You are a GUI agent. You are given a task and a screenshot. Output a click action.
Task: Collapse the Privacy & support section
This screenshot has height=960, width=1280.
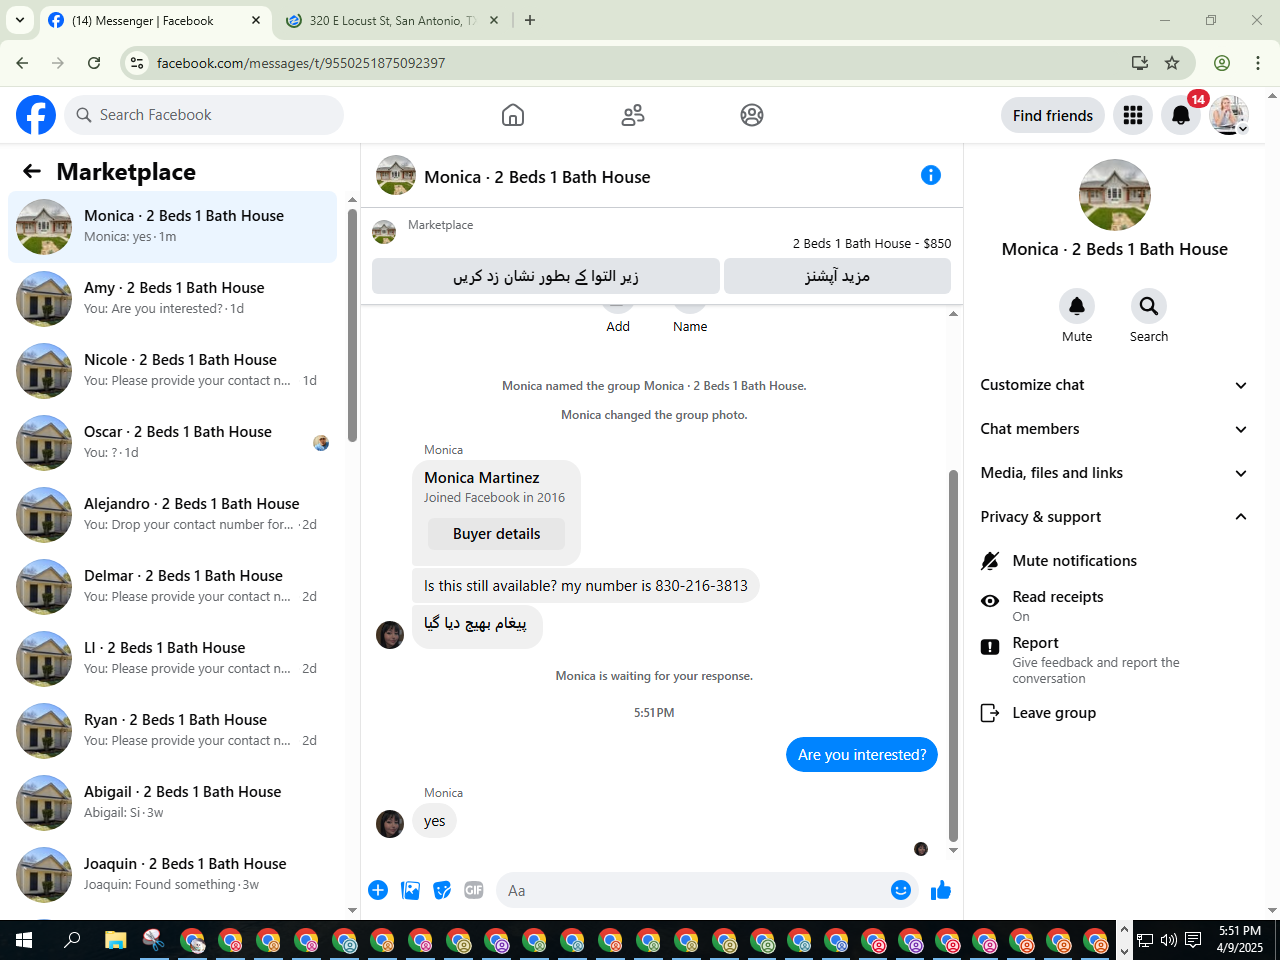click(x=1114, y=517)
